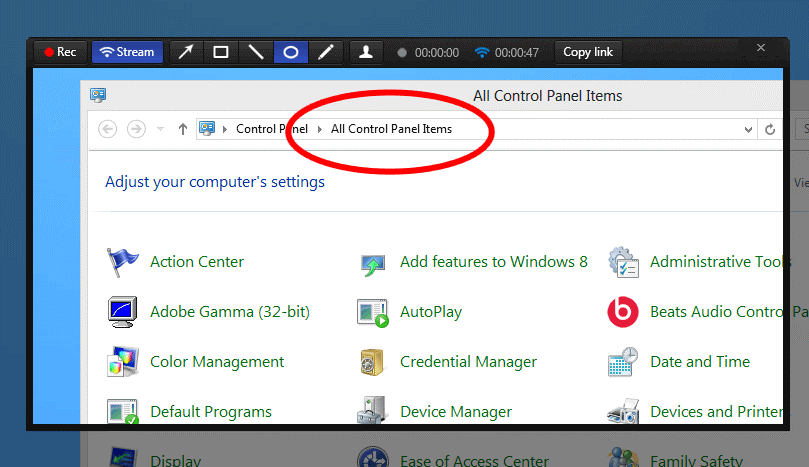Start recording with the Rec button
The image size is (809, 467).
(x=60, y=52)
